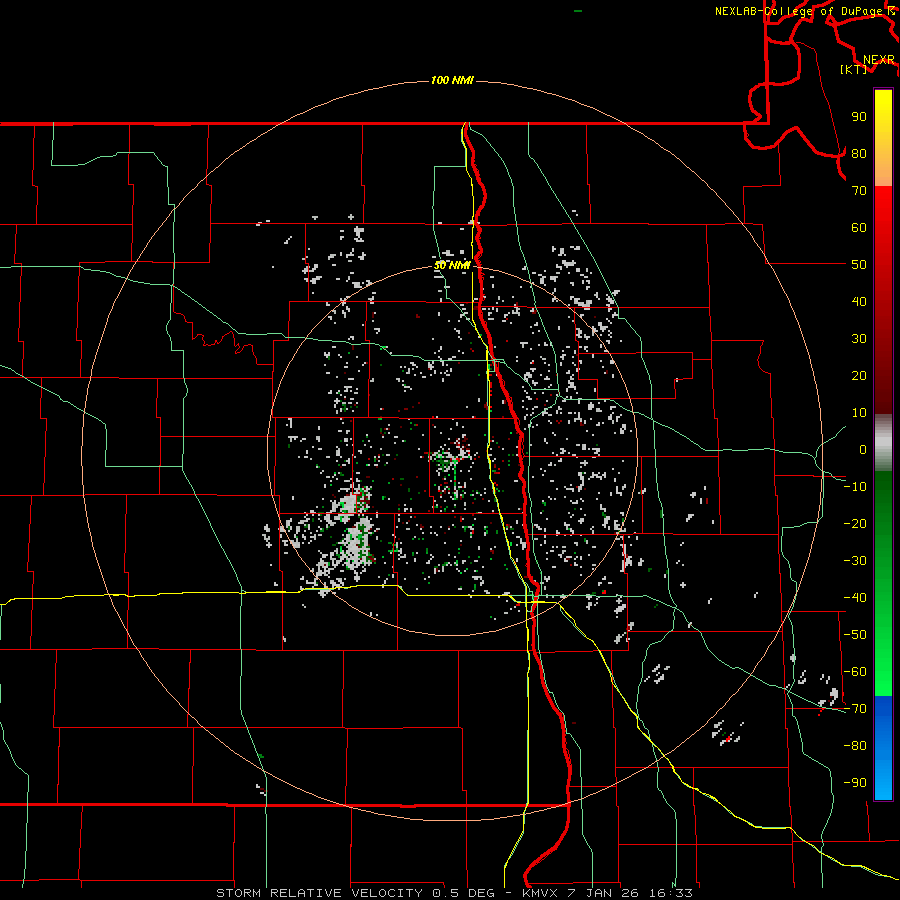
Task: Click the -60 value on velocity scale
Action: 855,672
